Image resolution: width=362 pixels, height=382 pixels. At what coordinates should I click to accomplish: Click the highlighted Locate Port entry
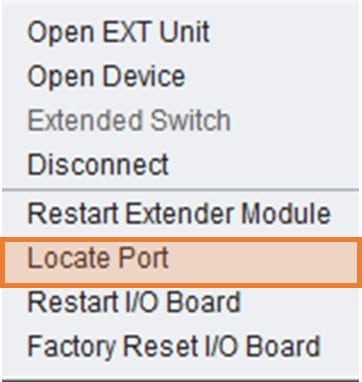(x=181, y=262)
